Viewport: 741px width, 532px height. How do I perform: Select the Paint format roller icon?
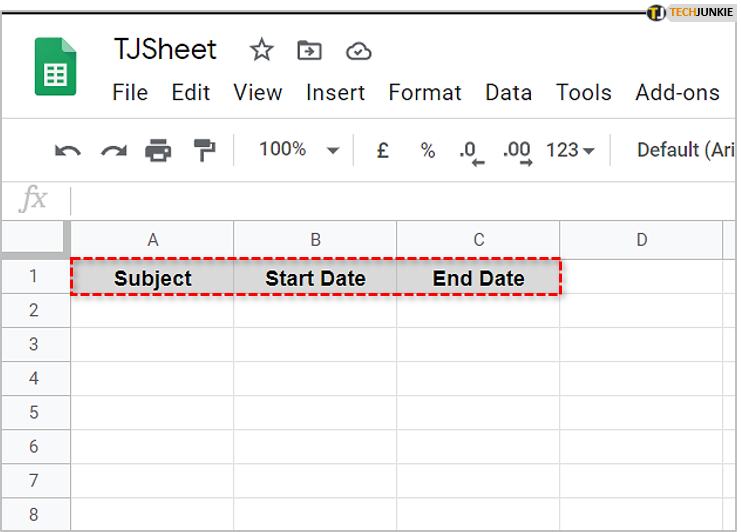(x=204, y=151)
